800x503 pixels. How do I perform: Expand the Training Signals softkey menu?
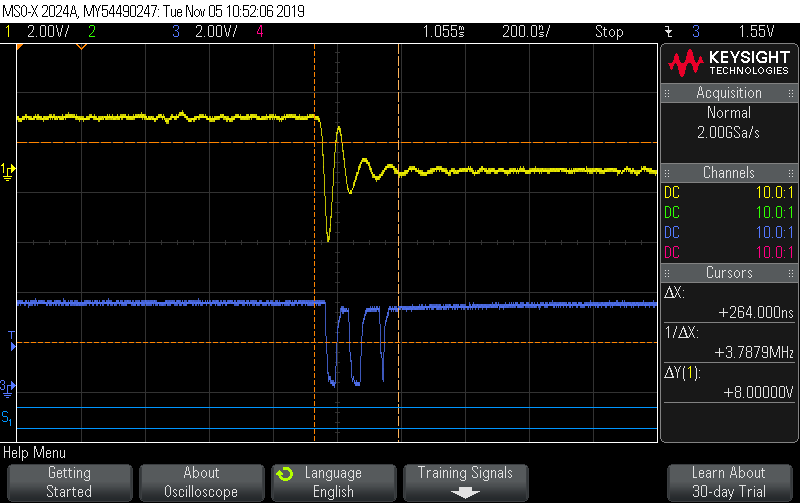point(465,482)
